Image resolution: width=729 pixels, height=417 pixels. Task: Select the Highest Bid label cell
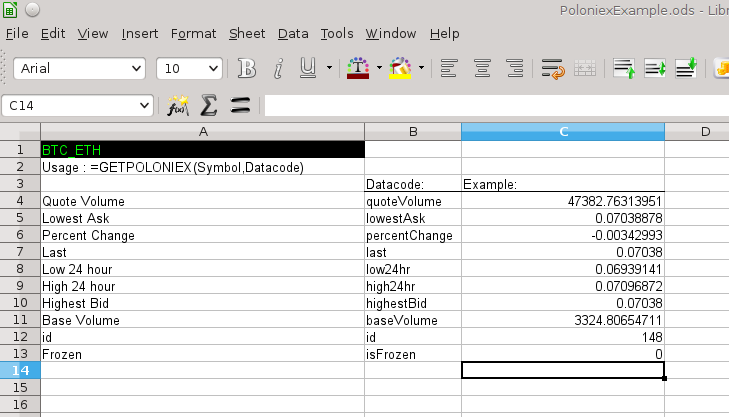pos(203,303)
